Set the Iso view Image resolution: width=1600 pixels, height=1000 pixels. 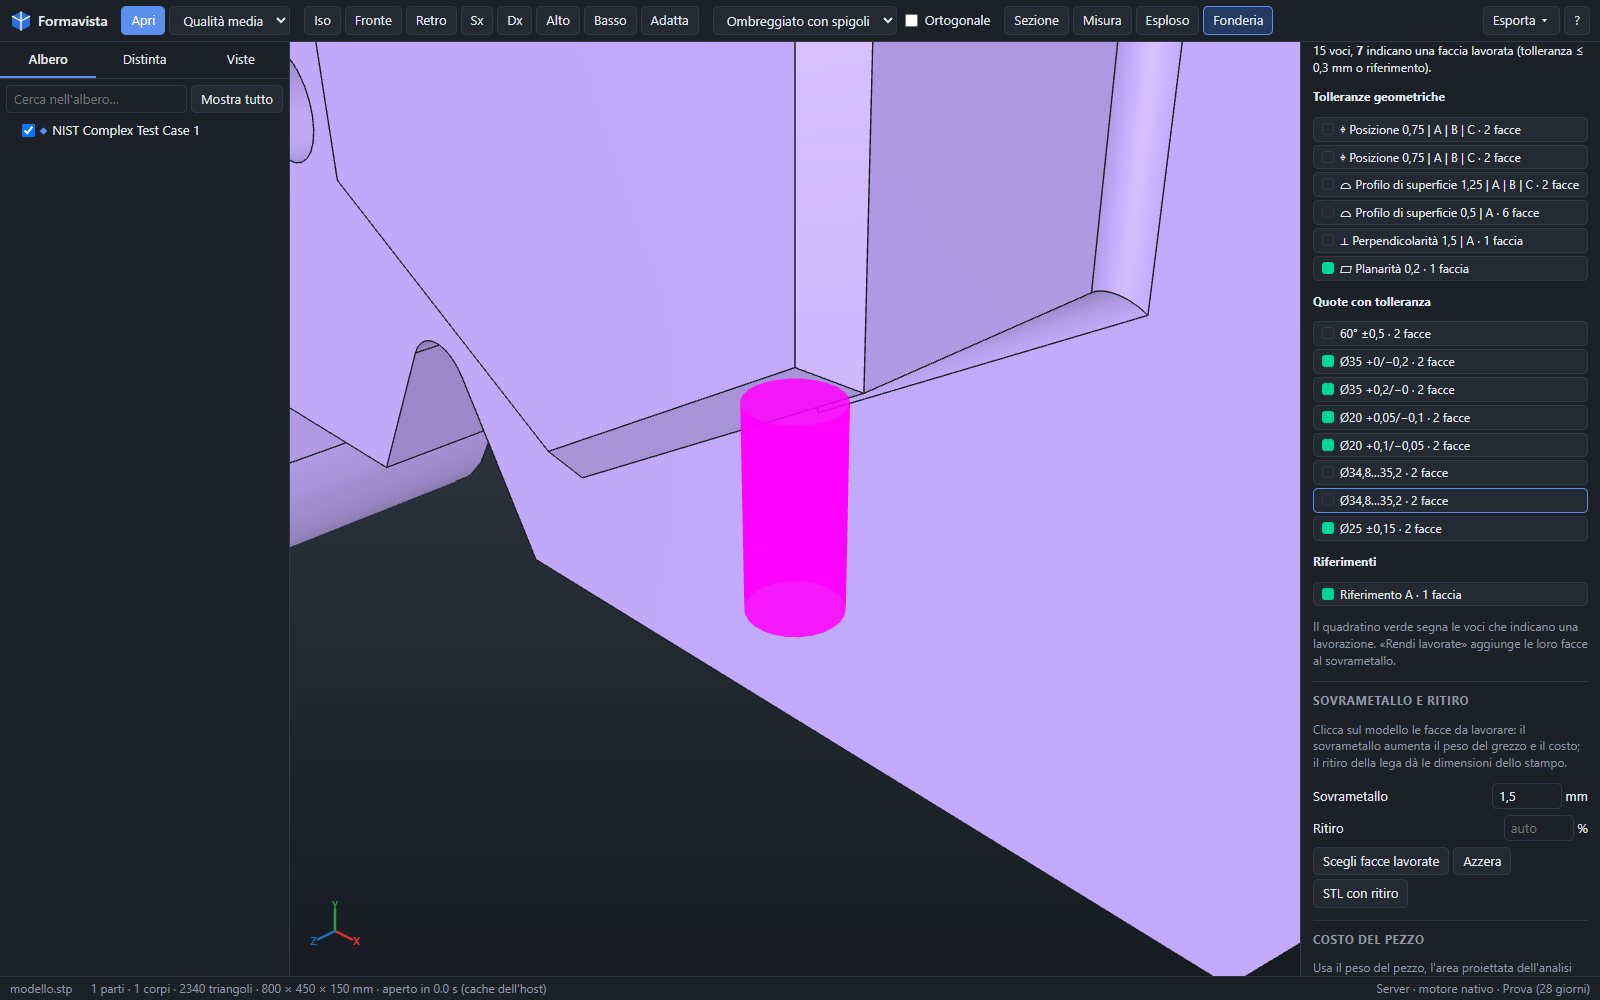(x=322, y=21)
